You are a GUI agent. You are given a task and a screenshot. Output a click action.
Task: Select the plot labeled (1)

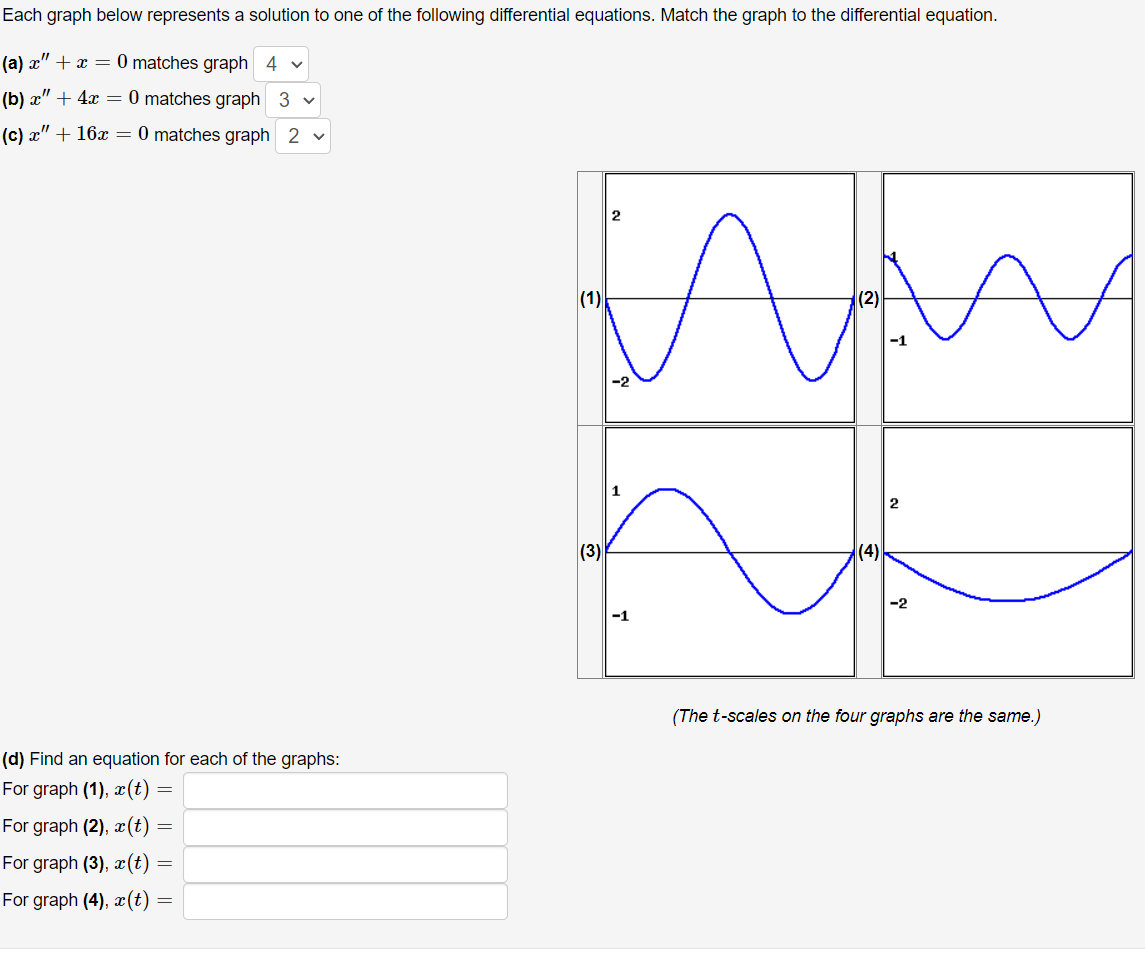click(x=729, y=296)
